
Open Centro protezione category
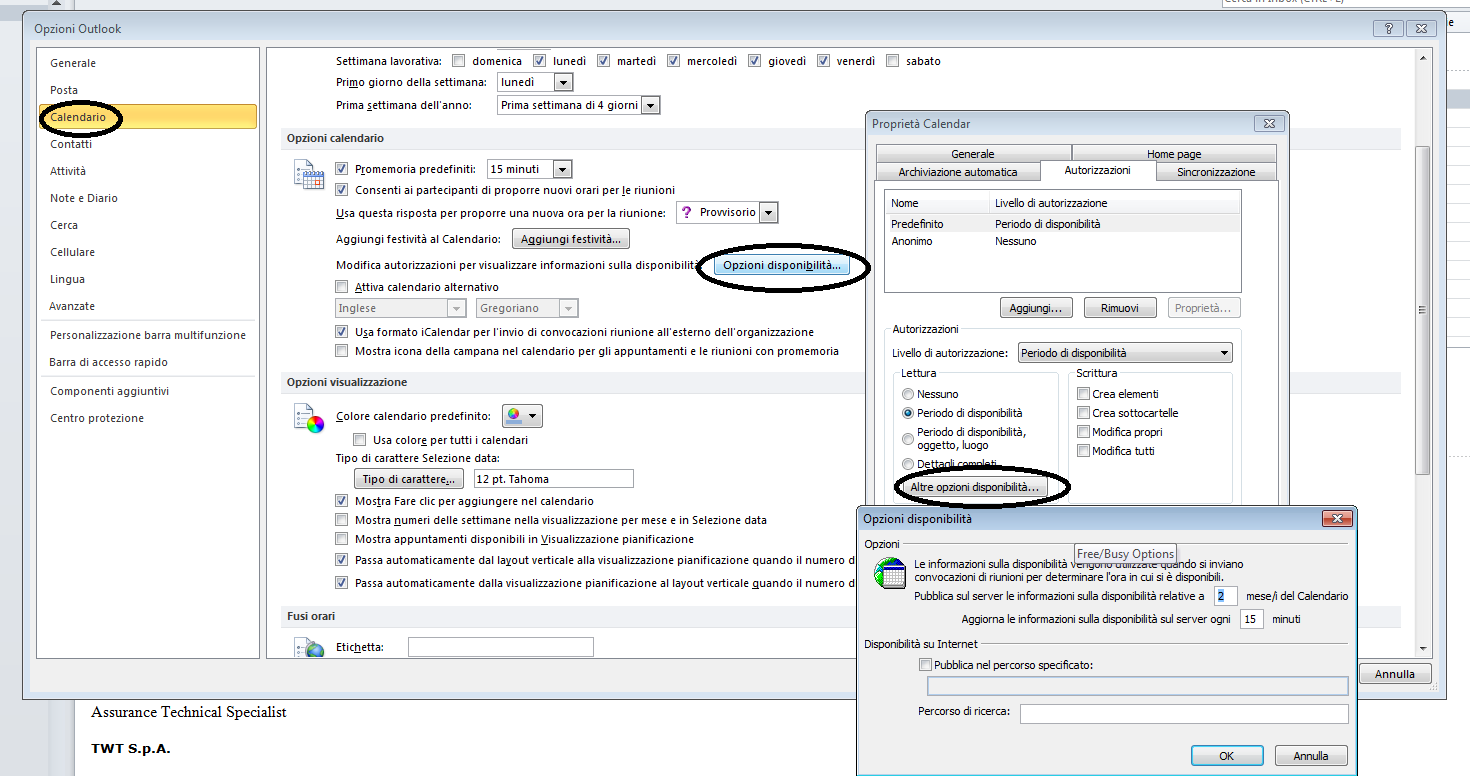pos(148,418)
